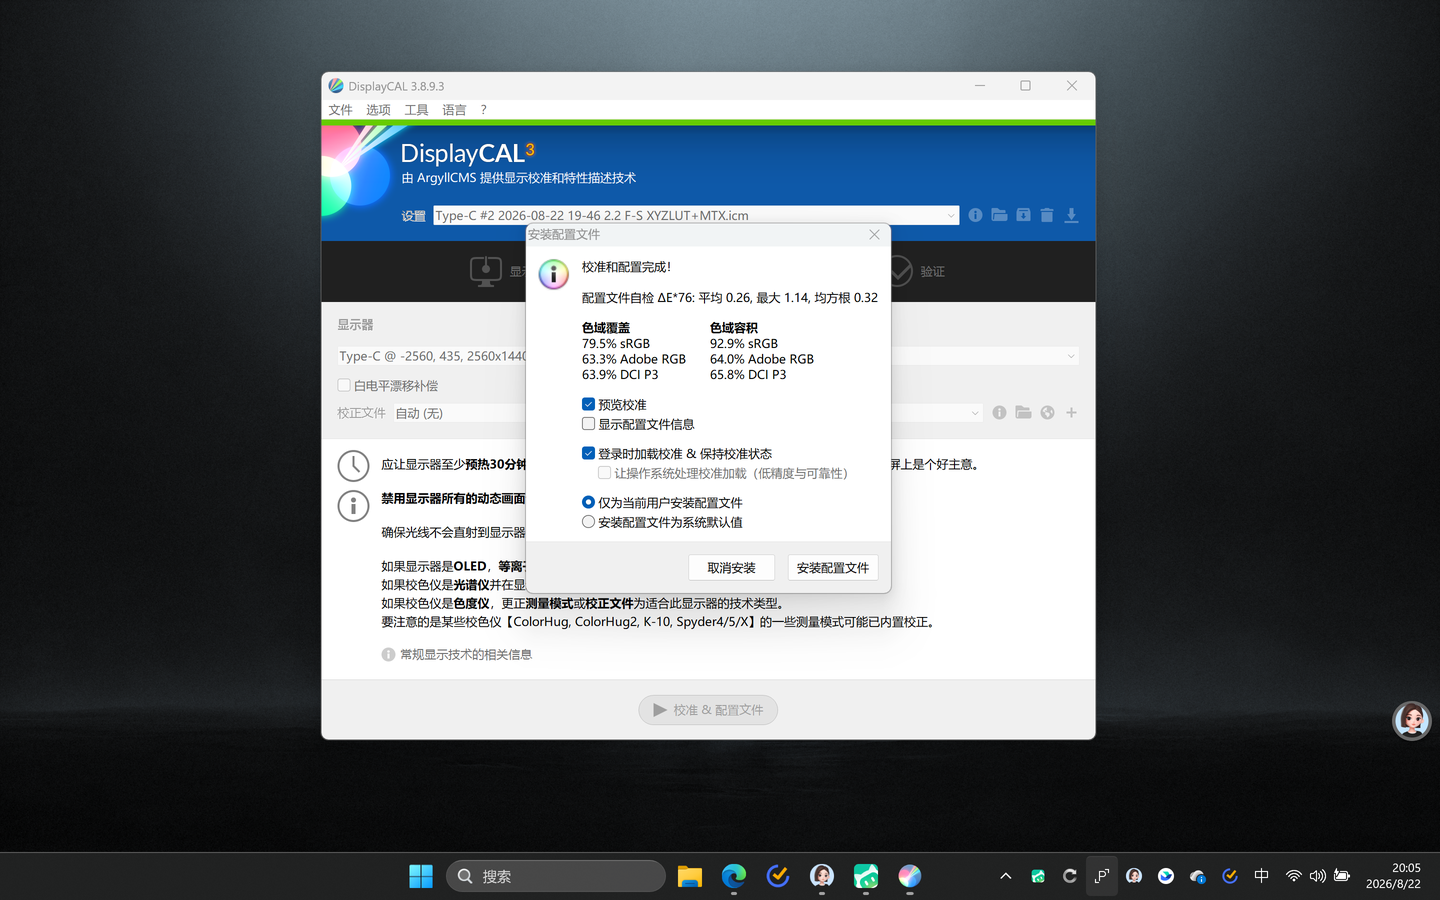This screenshot has width=1440, height=900.
Task: Click the screenshot tool tray icon with P
Action: tap(1102, 876)
